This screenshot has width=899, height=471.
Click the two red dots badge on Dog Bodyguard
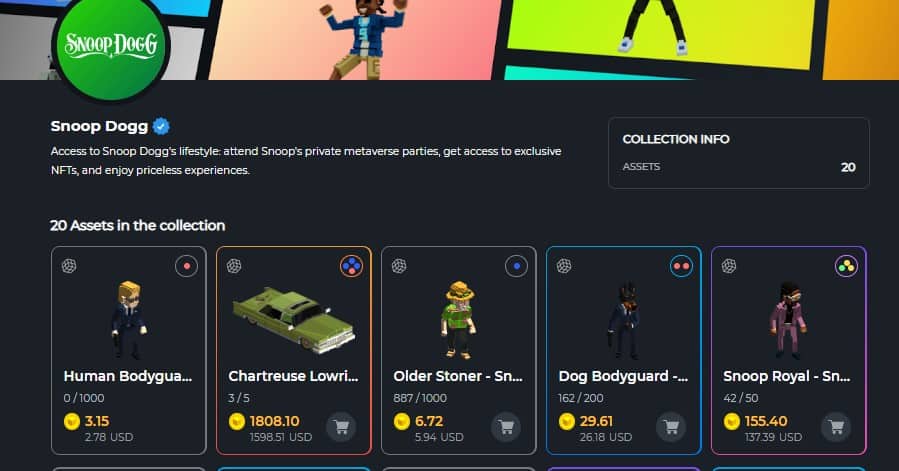click(x=681, y=266)
